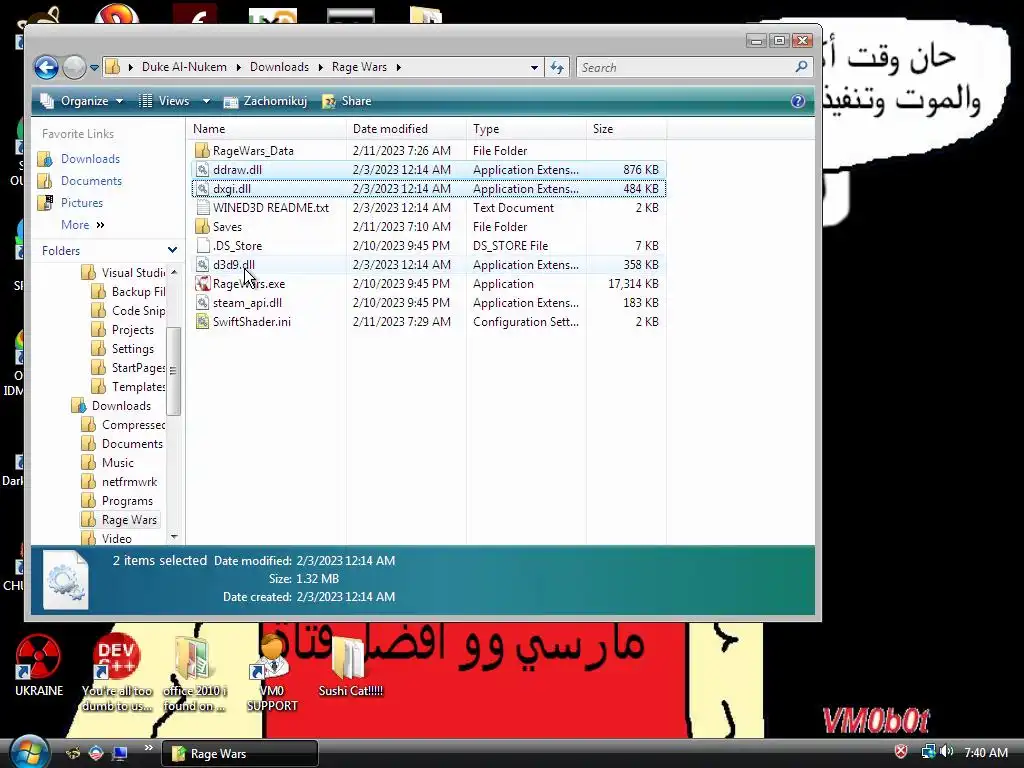This screenshot has width=1024, height=768.
Task: Click the volume icon in system tray
Action: coord(947,752)
